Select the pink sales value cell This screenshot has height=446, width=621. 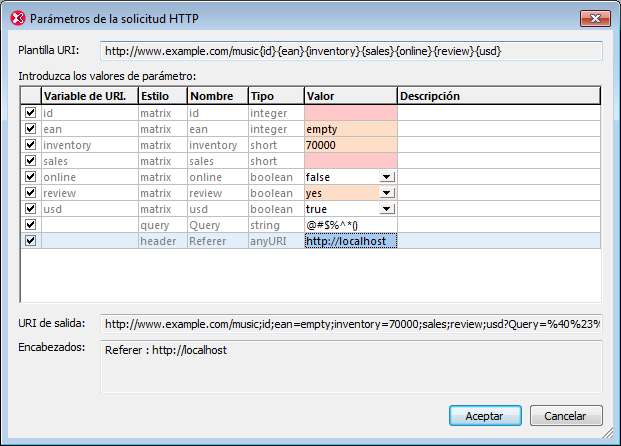(x=350, y=161)
